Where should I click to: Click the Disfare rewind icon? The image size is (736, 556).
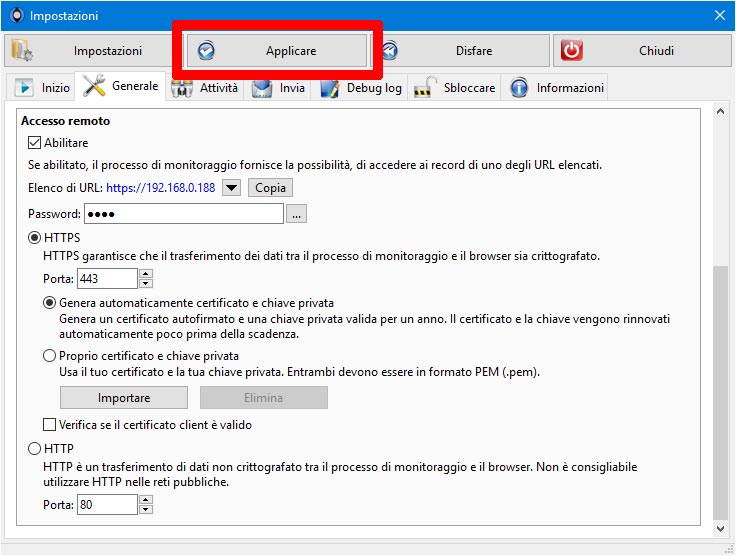[389, 51]
